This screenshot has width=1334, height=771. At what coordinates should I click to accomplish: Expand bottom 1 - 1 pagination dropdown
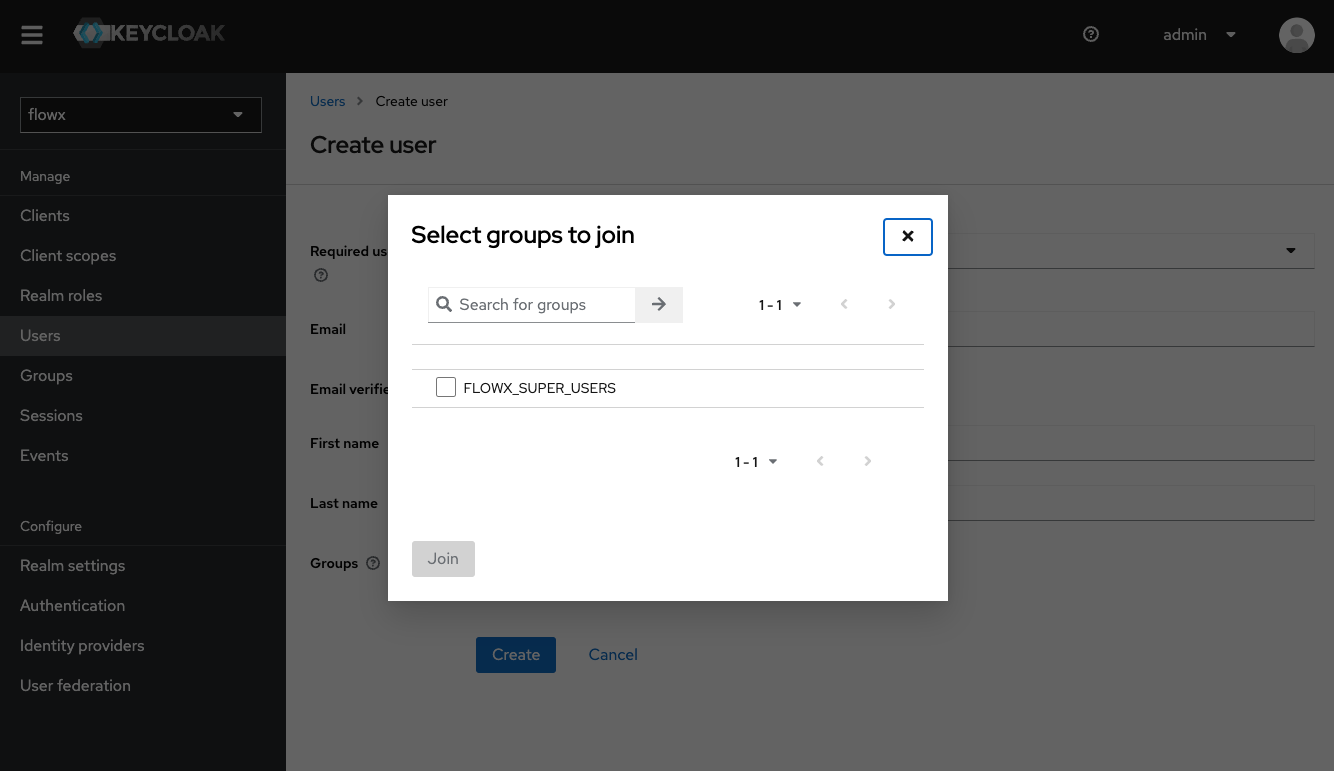click(756, 462)
